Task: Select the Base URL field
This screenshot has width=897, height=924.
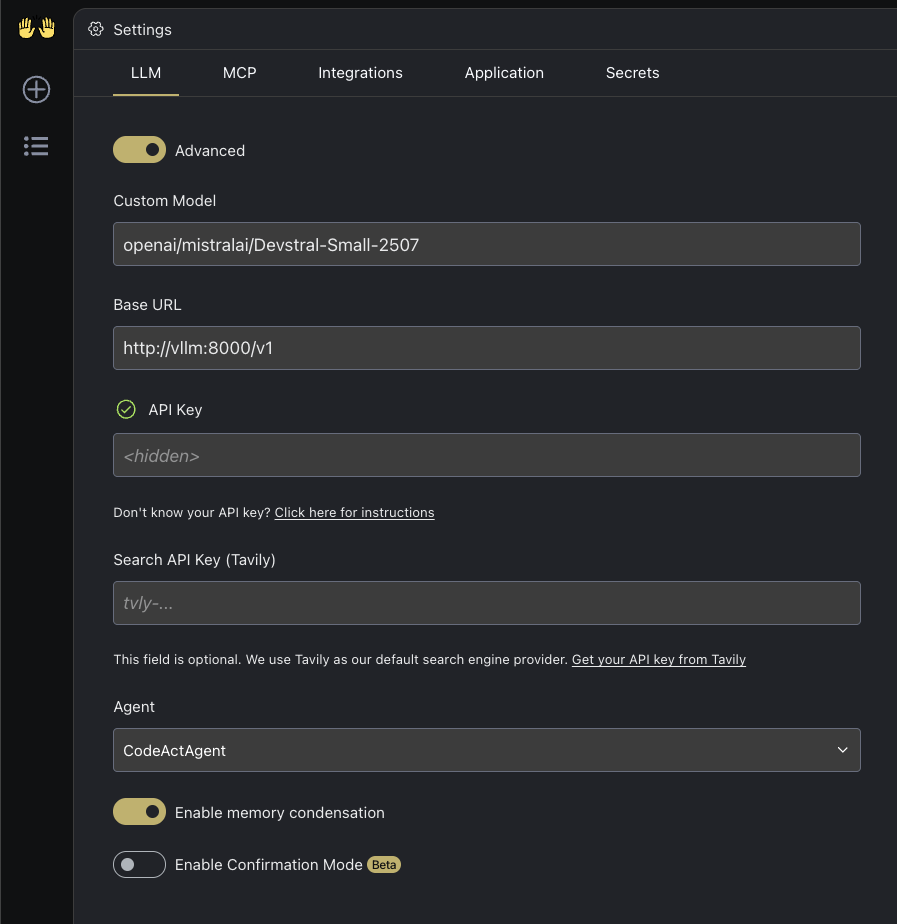Action: 486,347
